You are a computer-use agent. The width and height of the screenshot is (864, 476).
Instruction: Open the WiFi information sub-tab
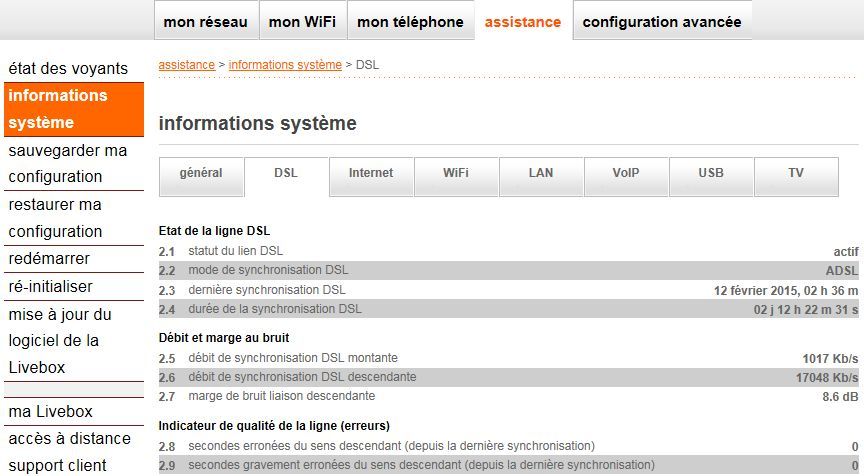456,174
